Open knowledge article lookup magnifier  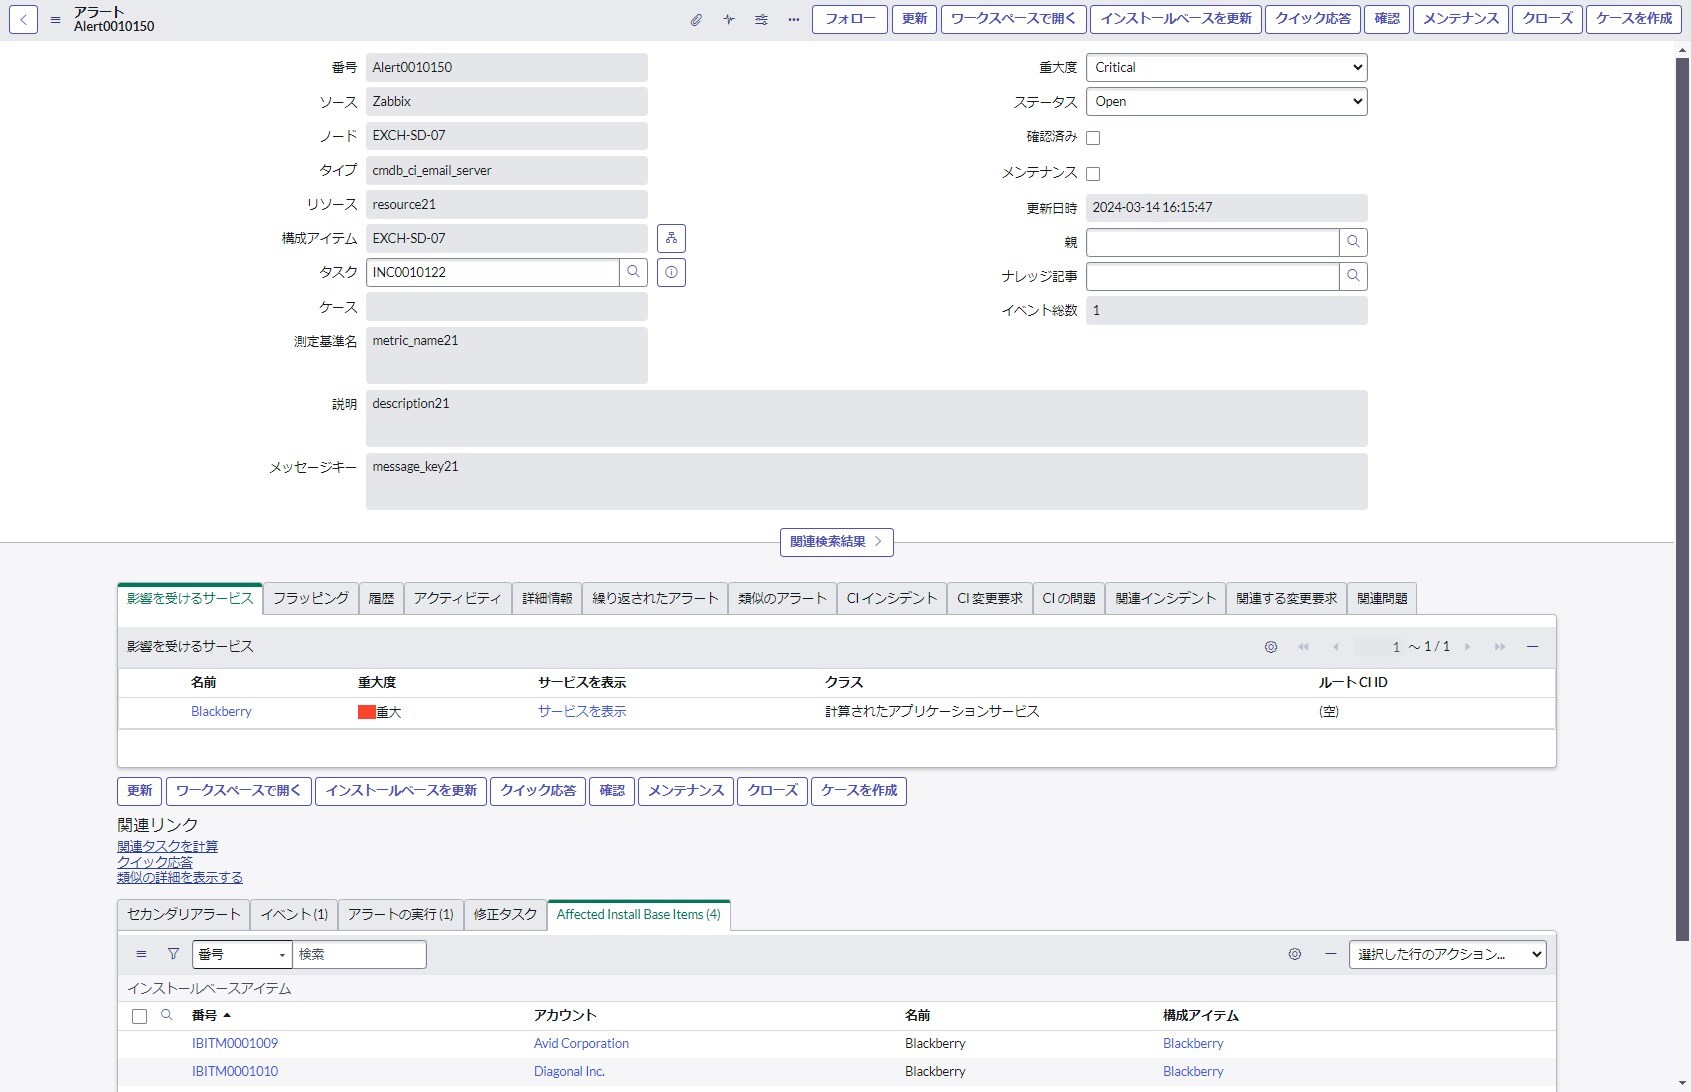click(1353, 276)
